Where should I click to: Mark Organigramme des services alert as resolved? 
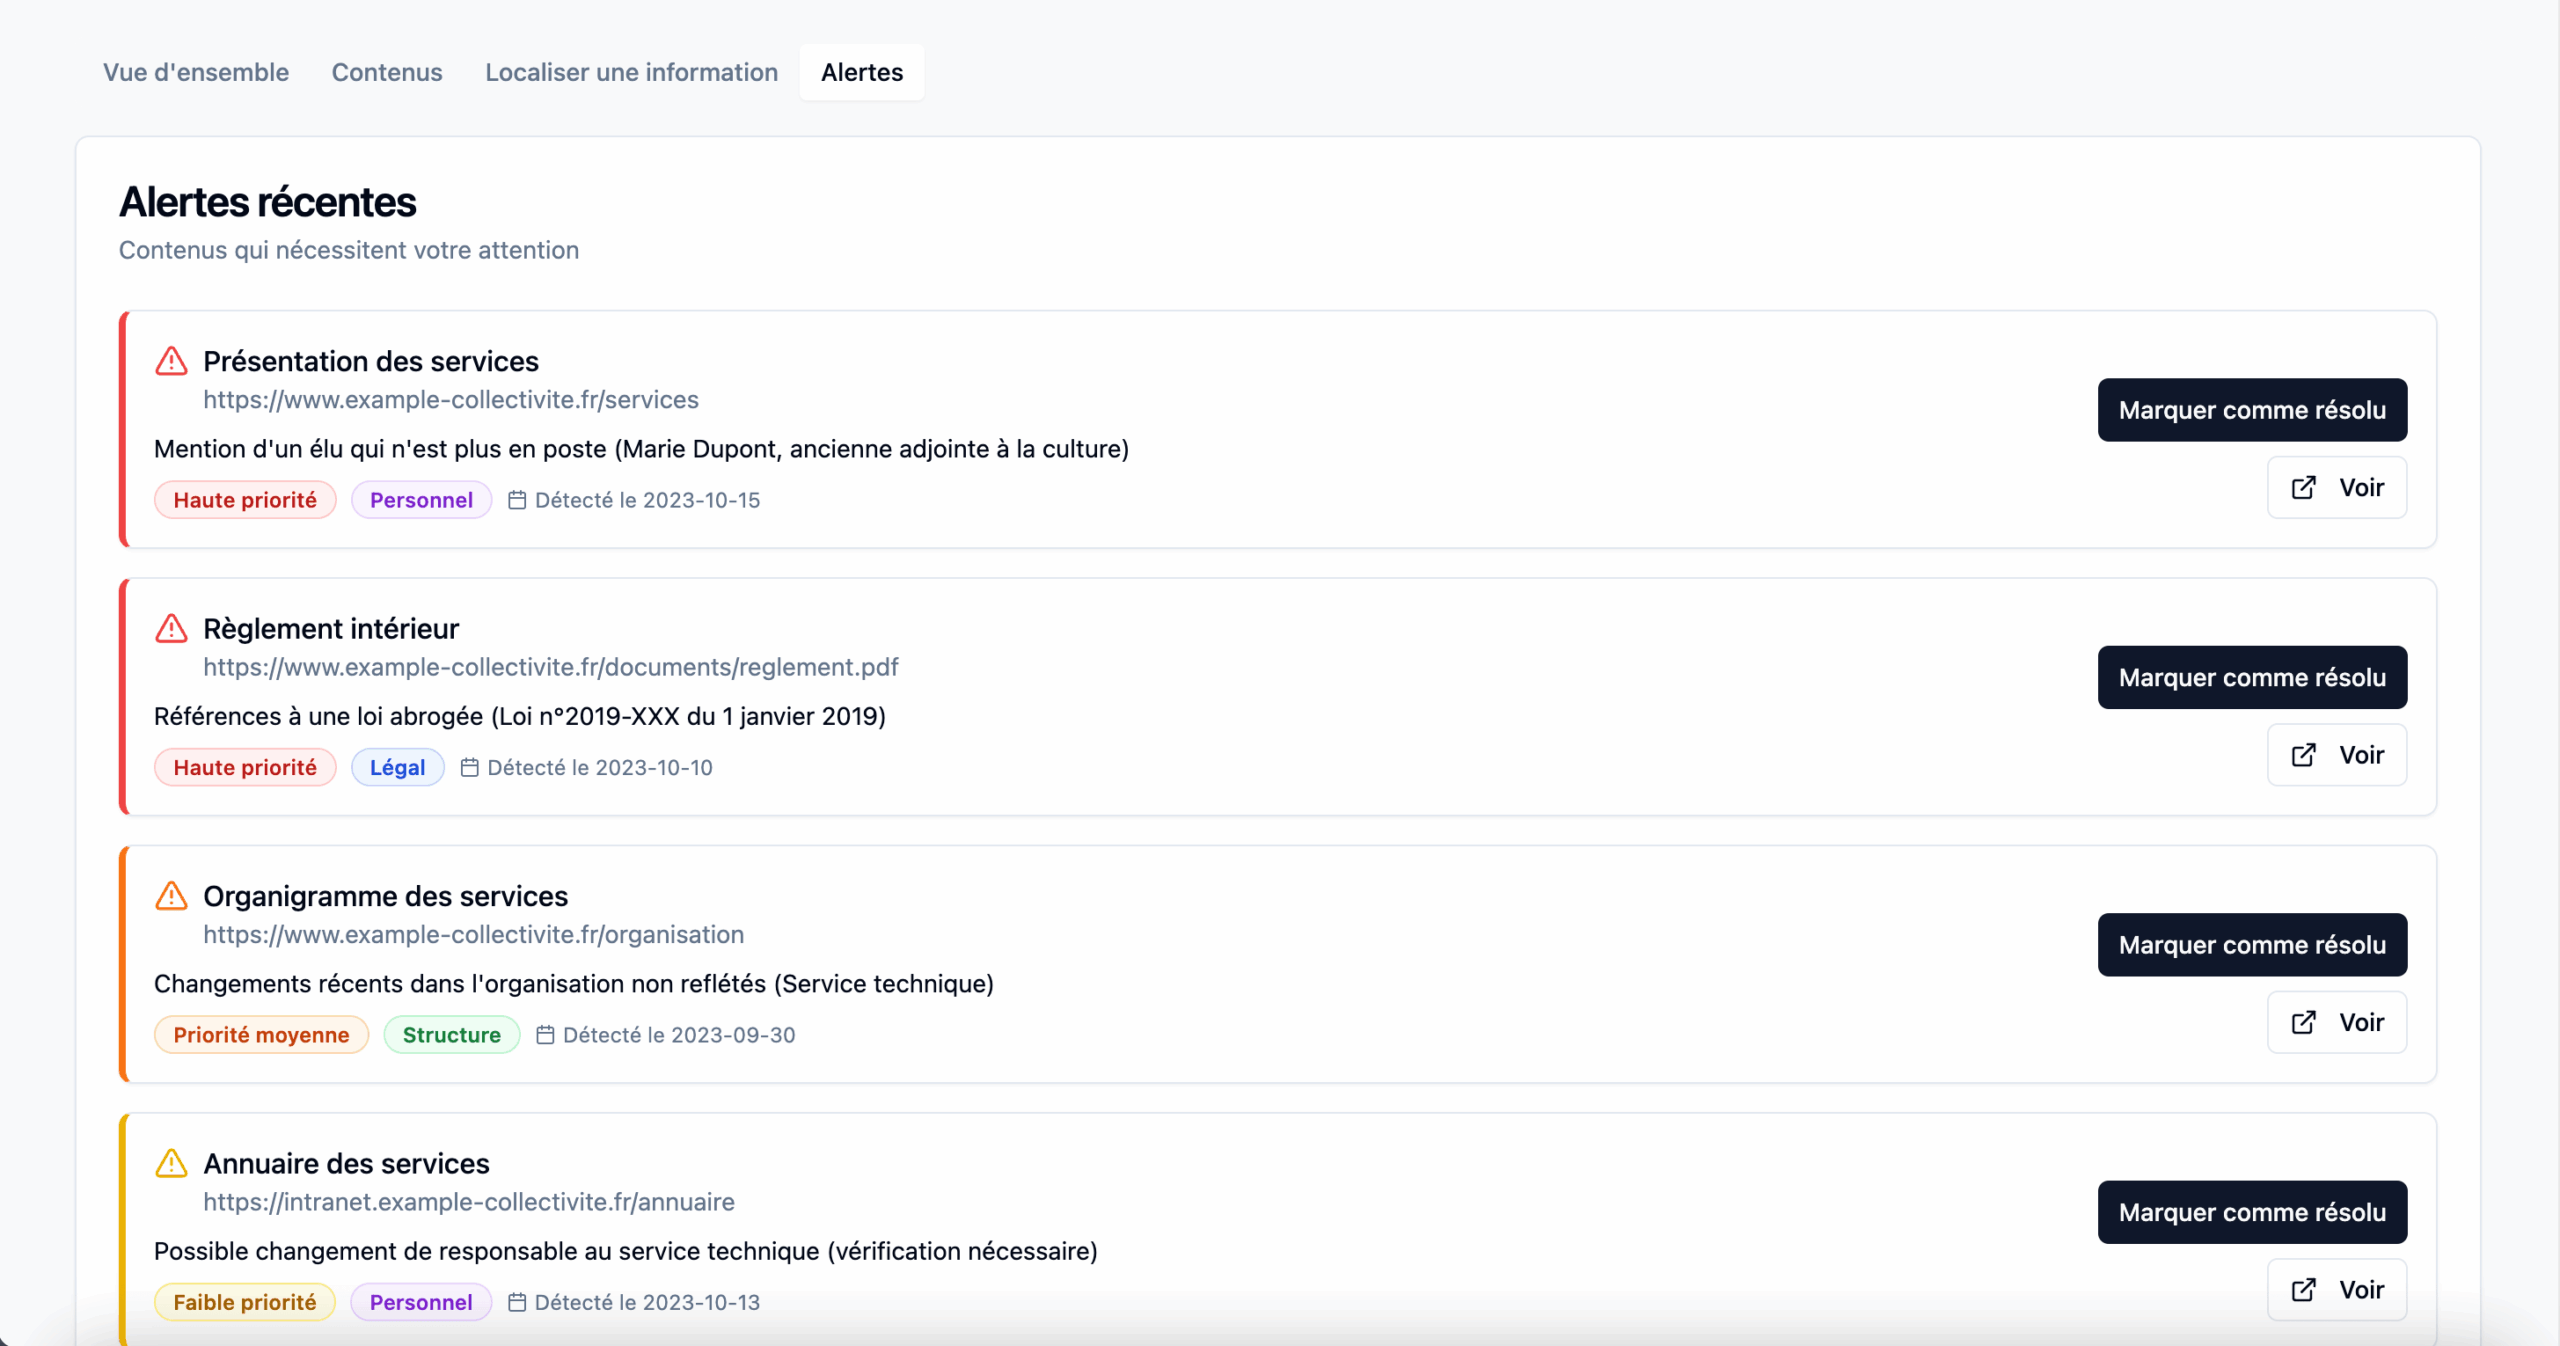click(2252, 945)
